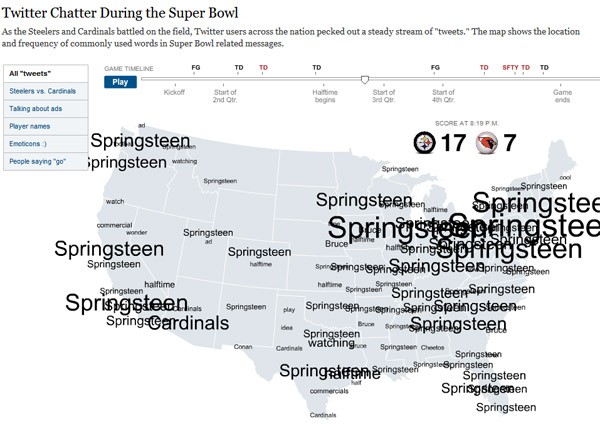
Task: Click the timeline slider handle
Action: point(365,80)
